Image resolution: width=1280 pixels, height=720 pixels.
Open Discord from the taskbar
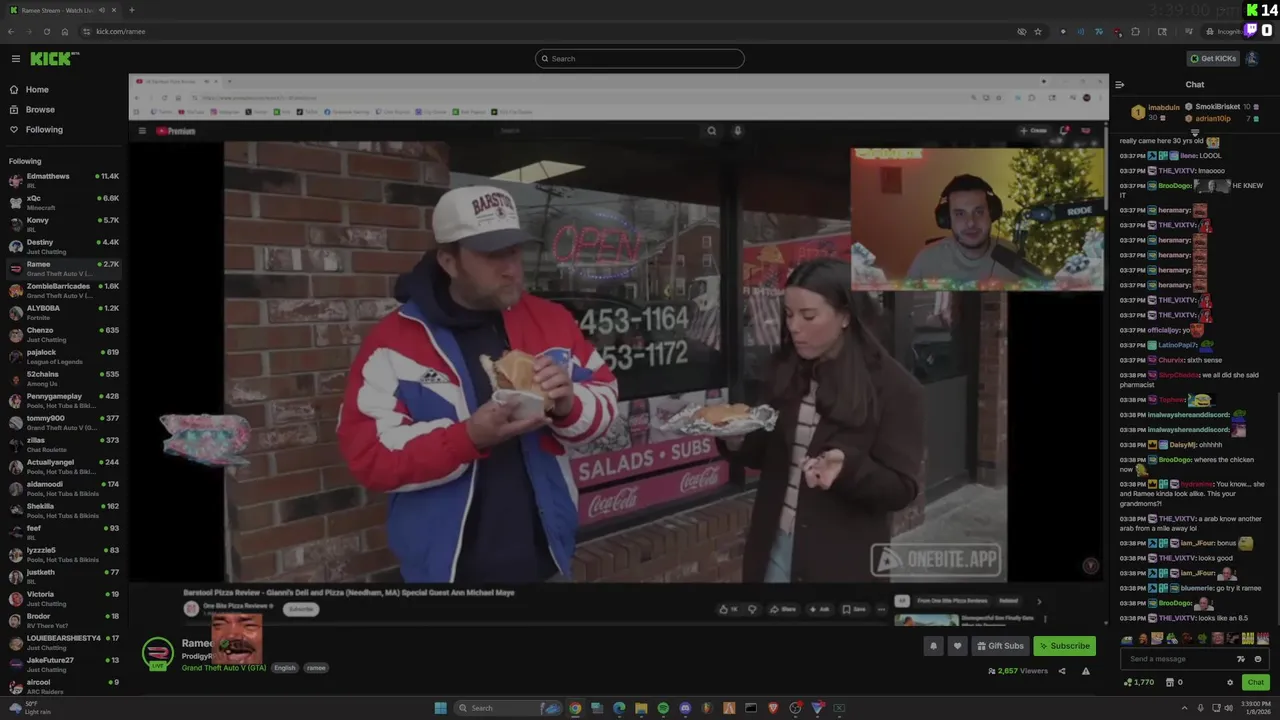[x=685, y=708]
